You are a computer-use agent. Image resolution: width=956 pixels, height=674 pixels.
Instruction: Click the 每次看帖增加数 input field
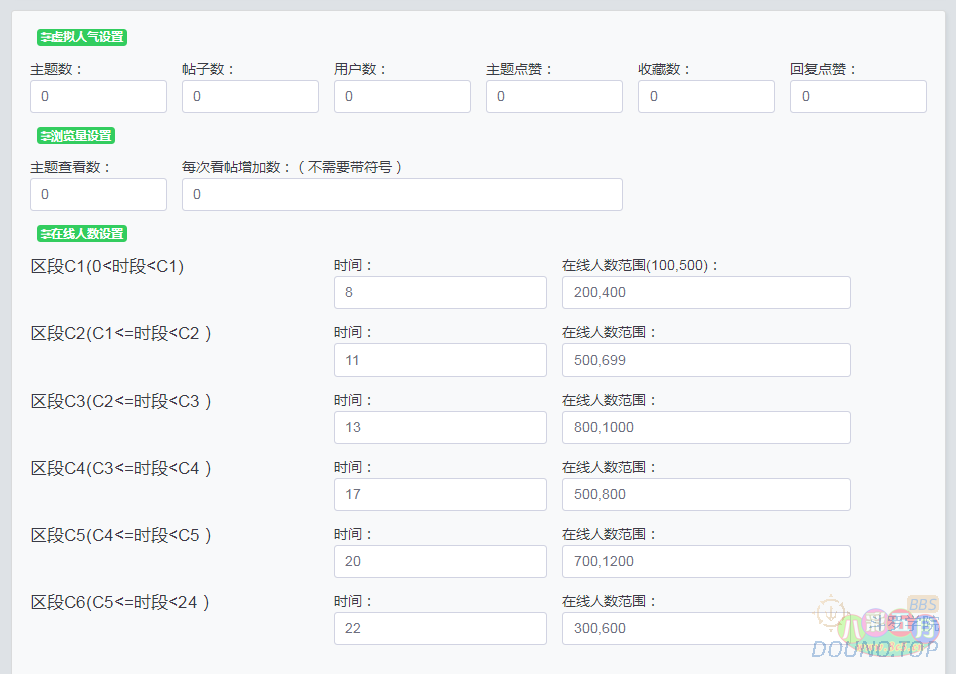point(402,195)
